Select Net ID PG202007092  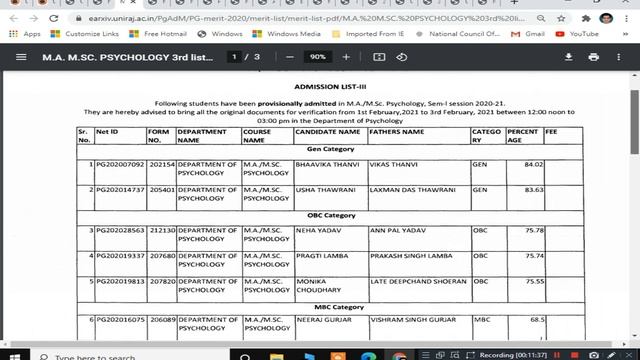coord(120,164)
